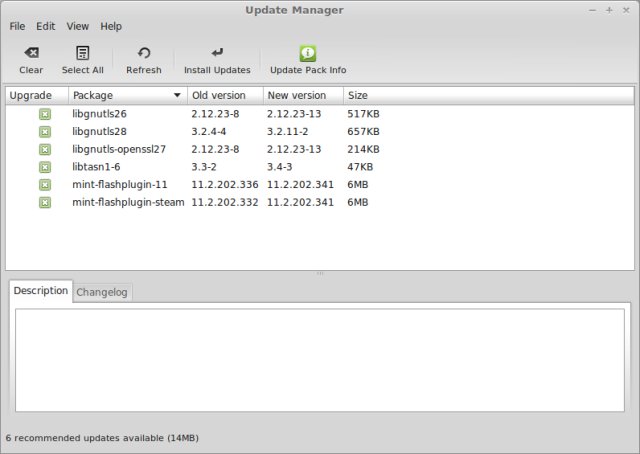Click new version 3.2.11-2 cell

287,131
